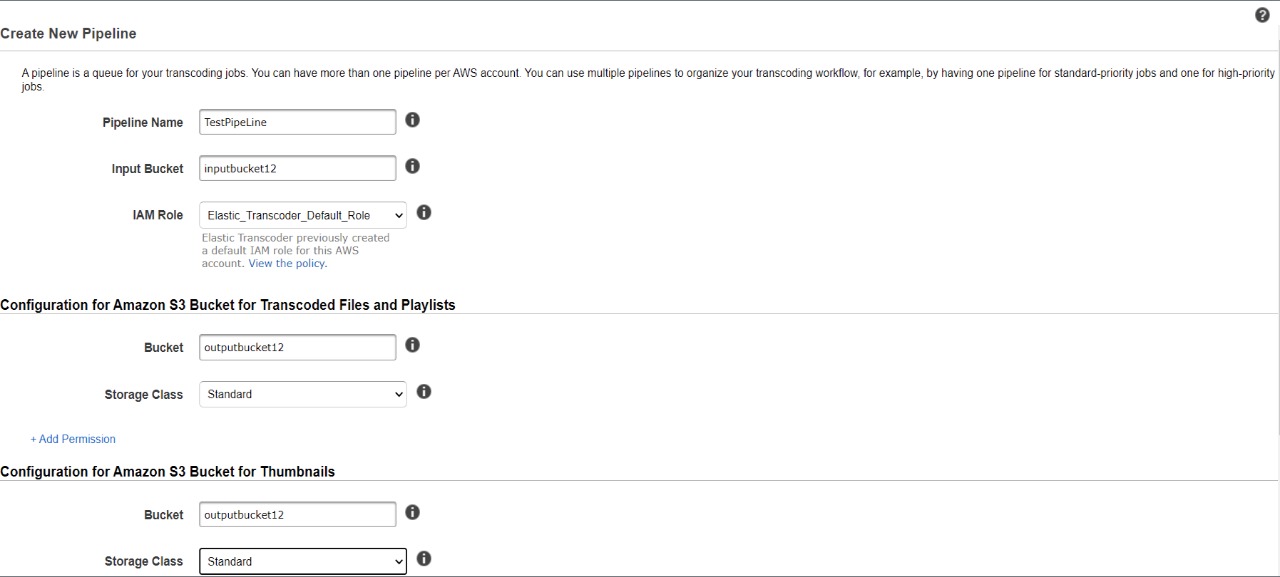Click the Create New Pipeline heading
Viewport: 1280px width, 577px height.
pyautogui.click(x=68, y=33)
